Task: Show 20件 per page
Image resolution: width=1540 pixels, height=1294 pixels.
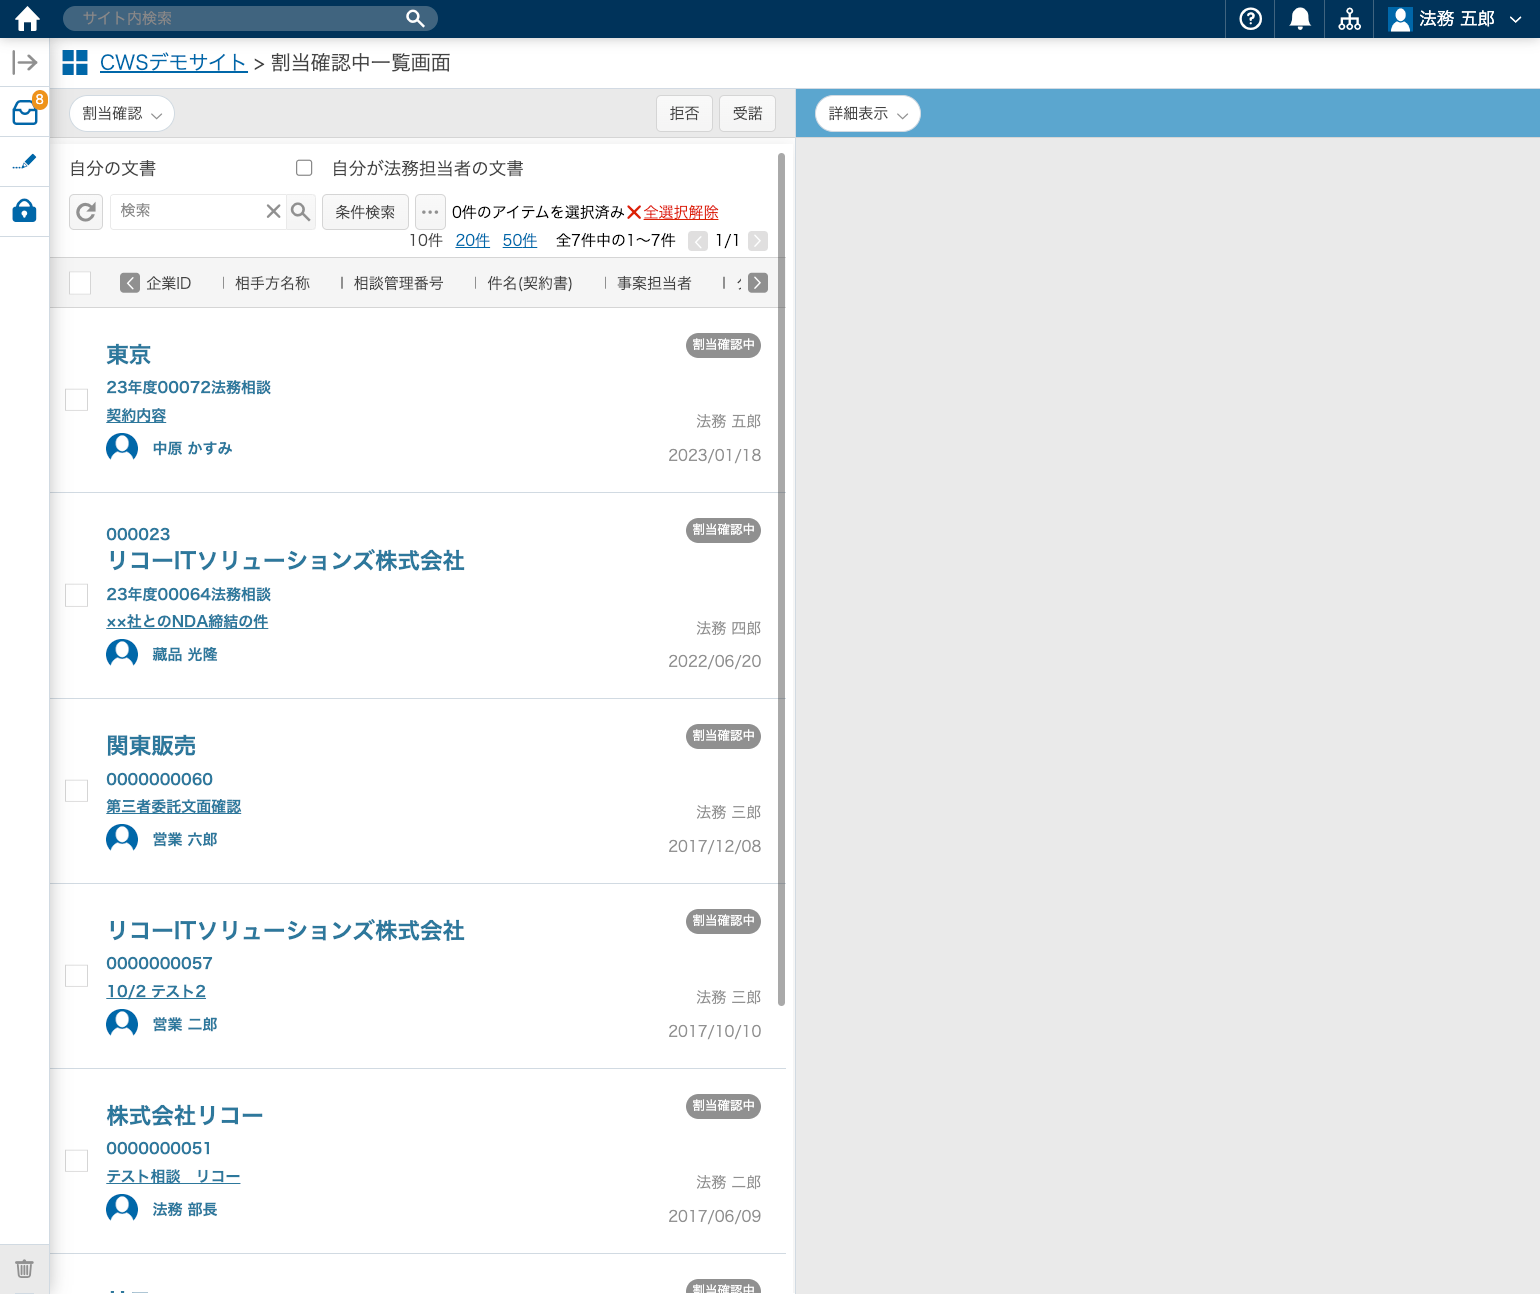Action: 472,240
